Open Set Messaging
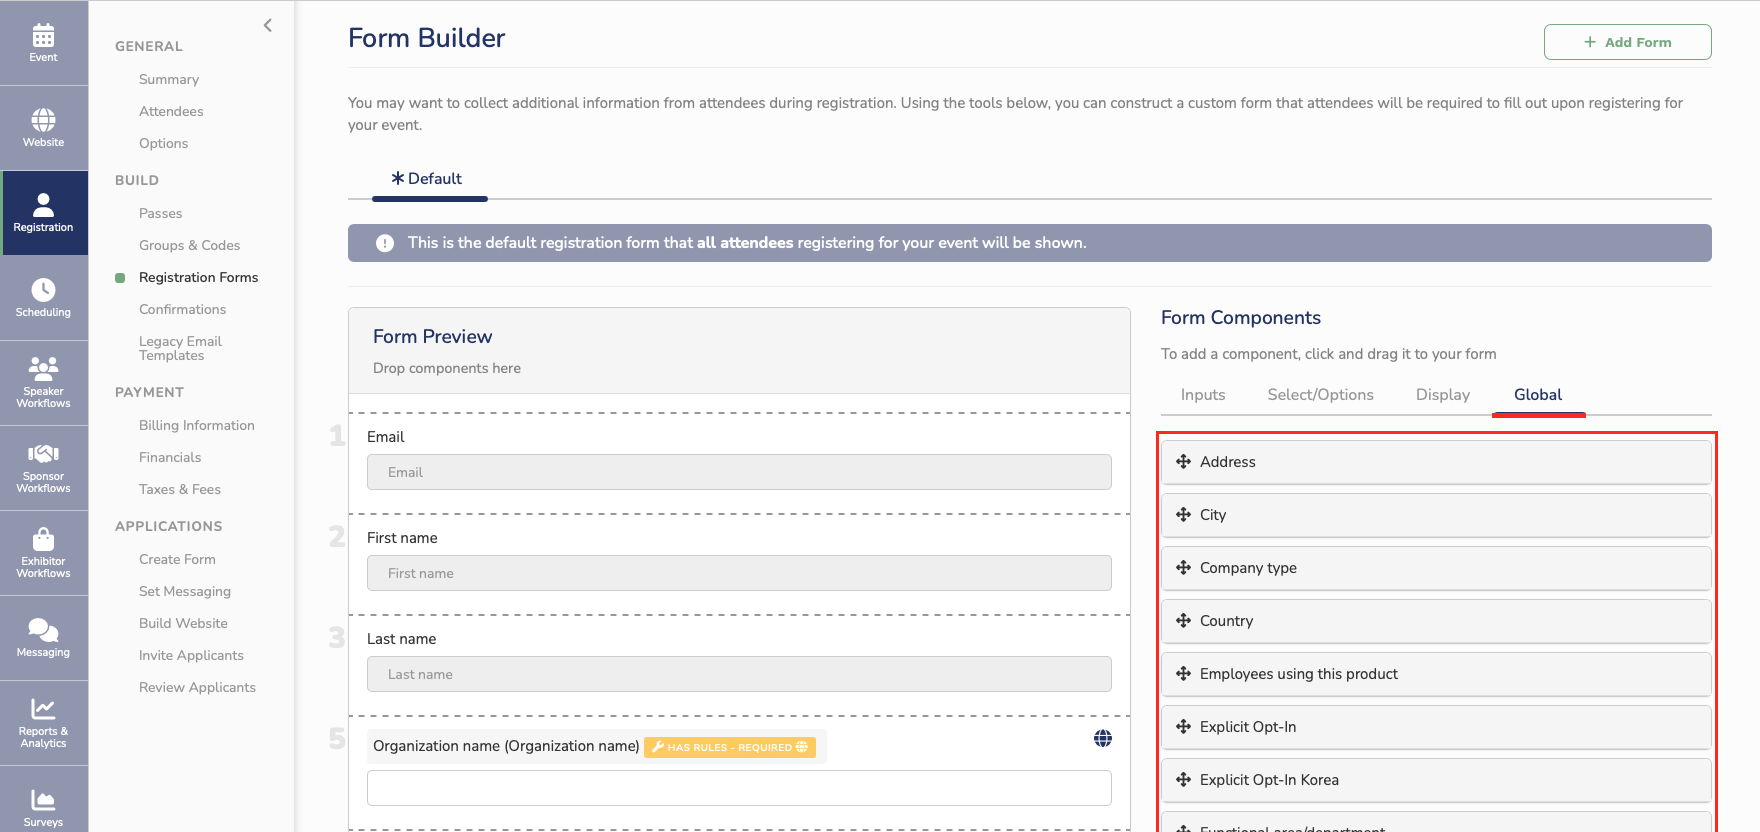1760x832 pixels. coord(185,591)
